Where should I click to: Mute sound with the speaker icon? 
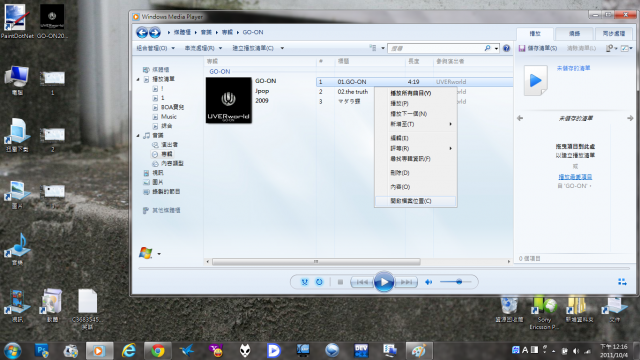(429, 282)
